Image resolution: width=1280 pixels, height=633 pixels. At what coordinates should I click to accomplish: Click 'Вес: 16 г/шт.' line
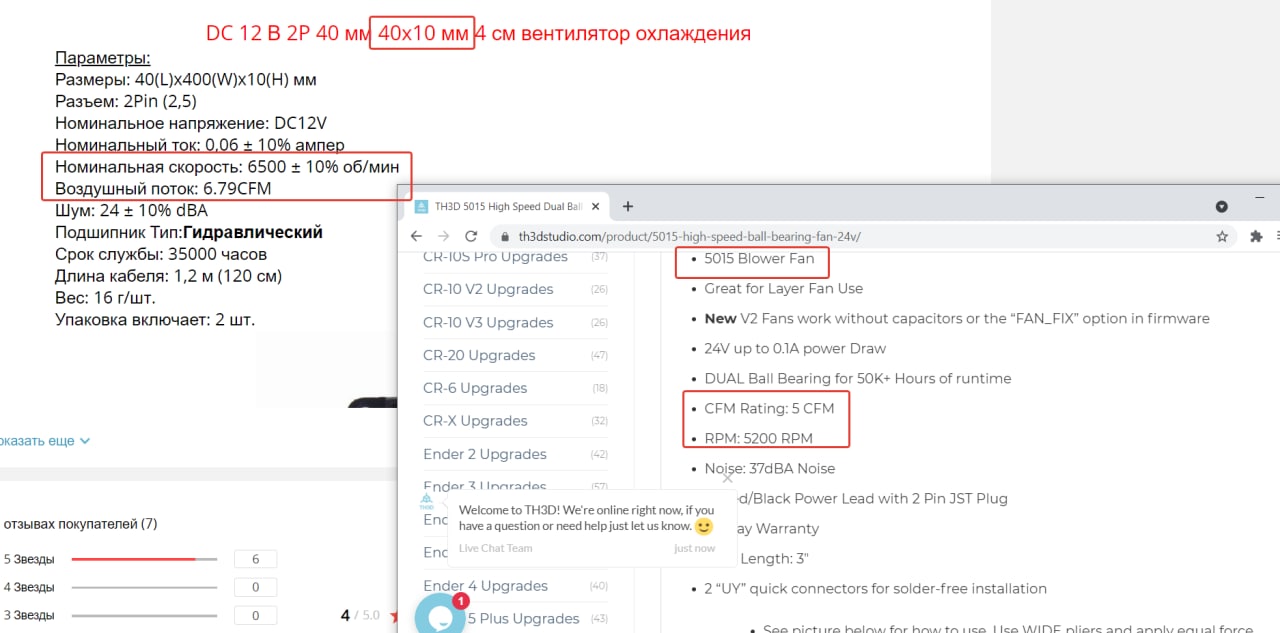(x=106, y=298)
